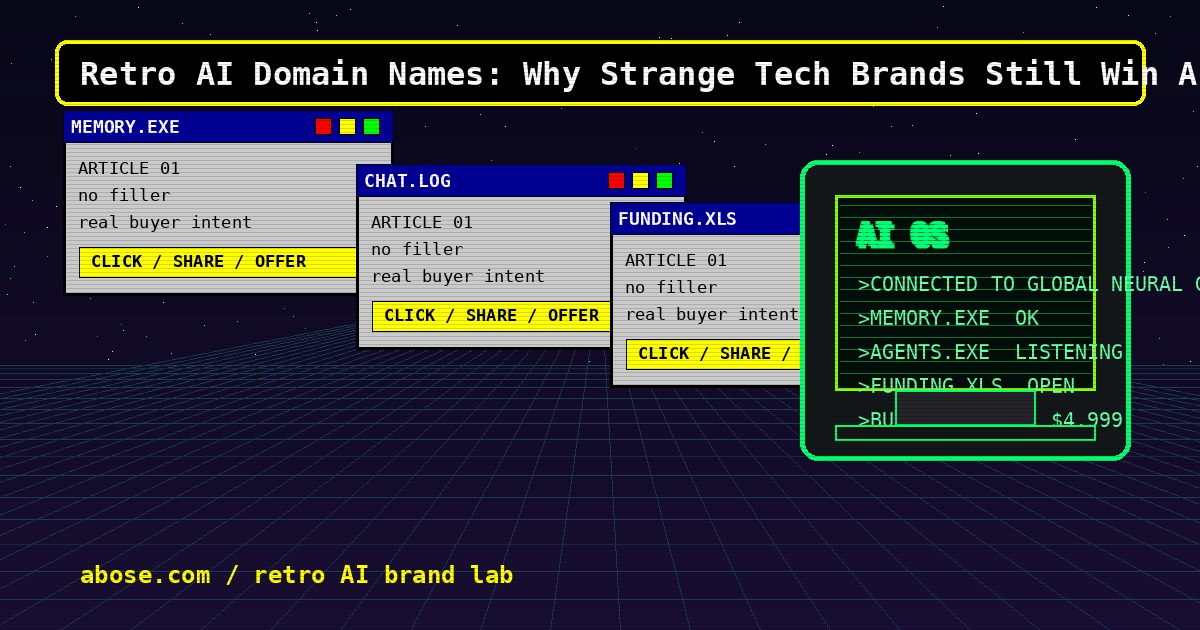Click the >MEMORY.EXE OK terminal line
Viewport: 1200px width, 630px height.
948,318
